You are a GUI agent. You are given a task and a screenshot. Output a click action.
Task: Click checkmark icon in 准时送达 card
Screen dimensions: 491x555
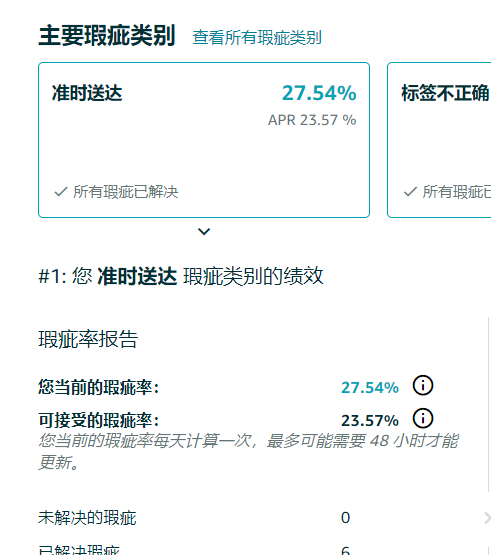[61, 192]
